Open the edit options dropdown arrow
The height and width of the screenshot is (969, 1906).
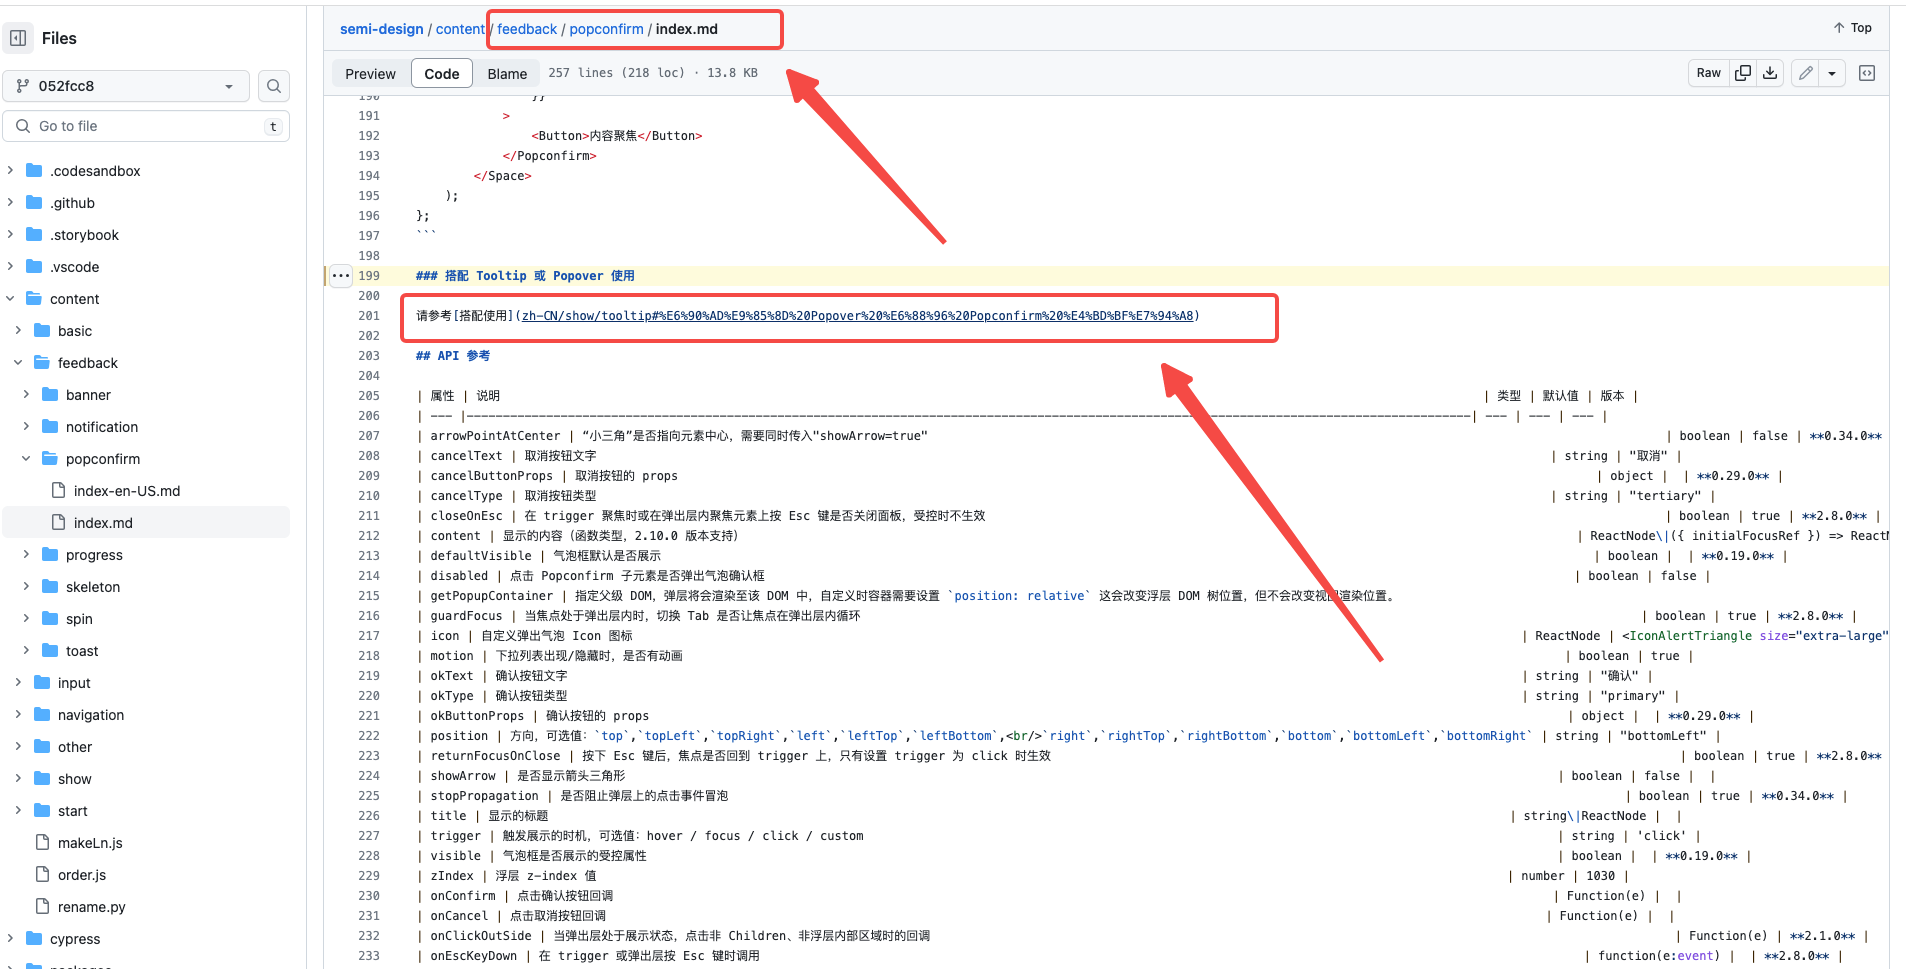[1832, 73]
